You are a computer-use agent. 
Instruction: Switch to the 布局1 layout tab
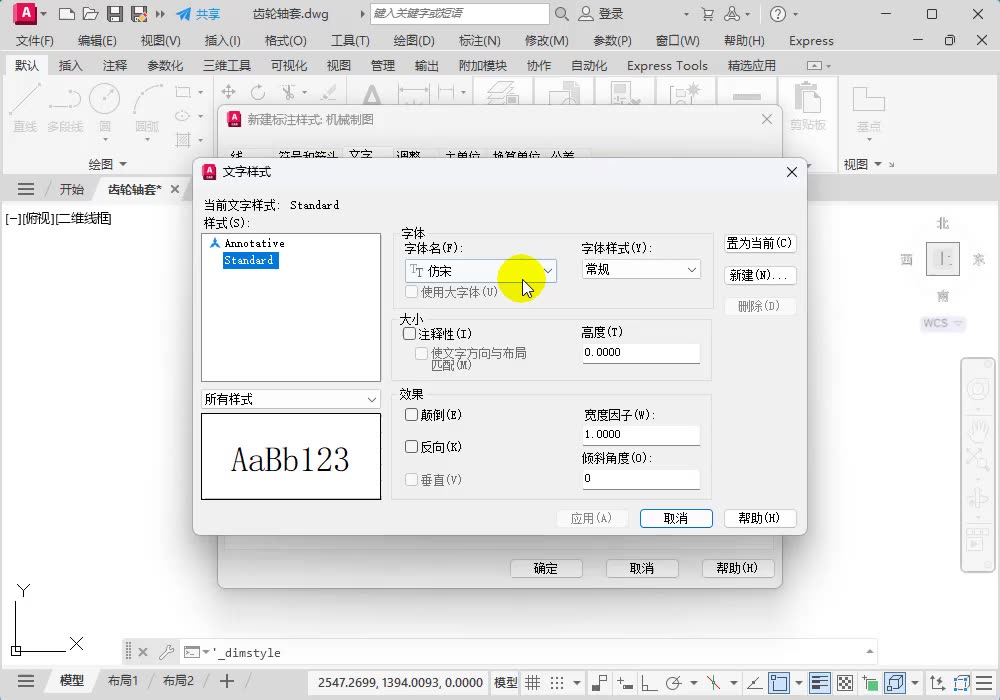122,681
